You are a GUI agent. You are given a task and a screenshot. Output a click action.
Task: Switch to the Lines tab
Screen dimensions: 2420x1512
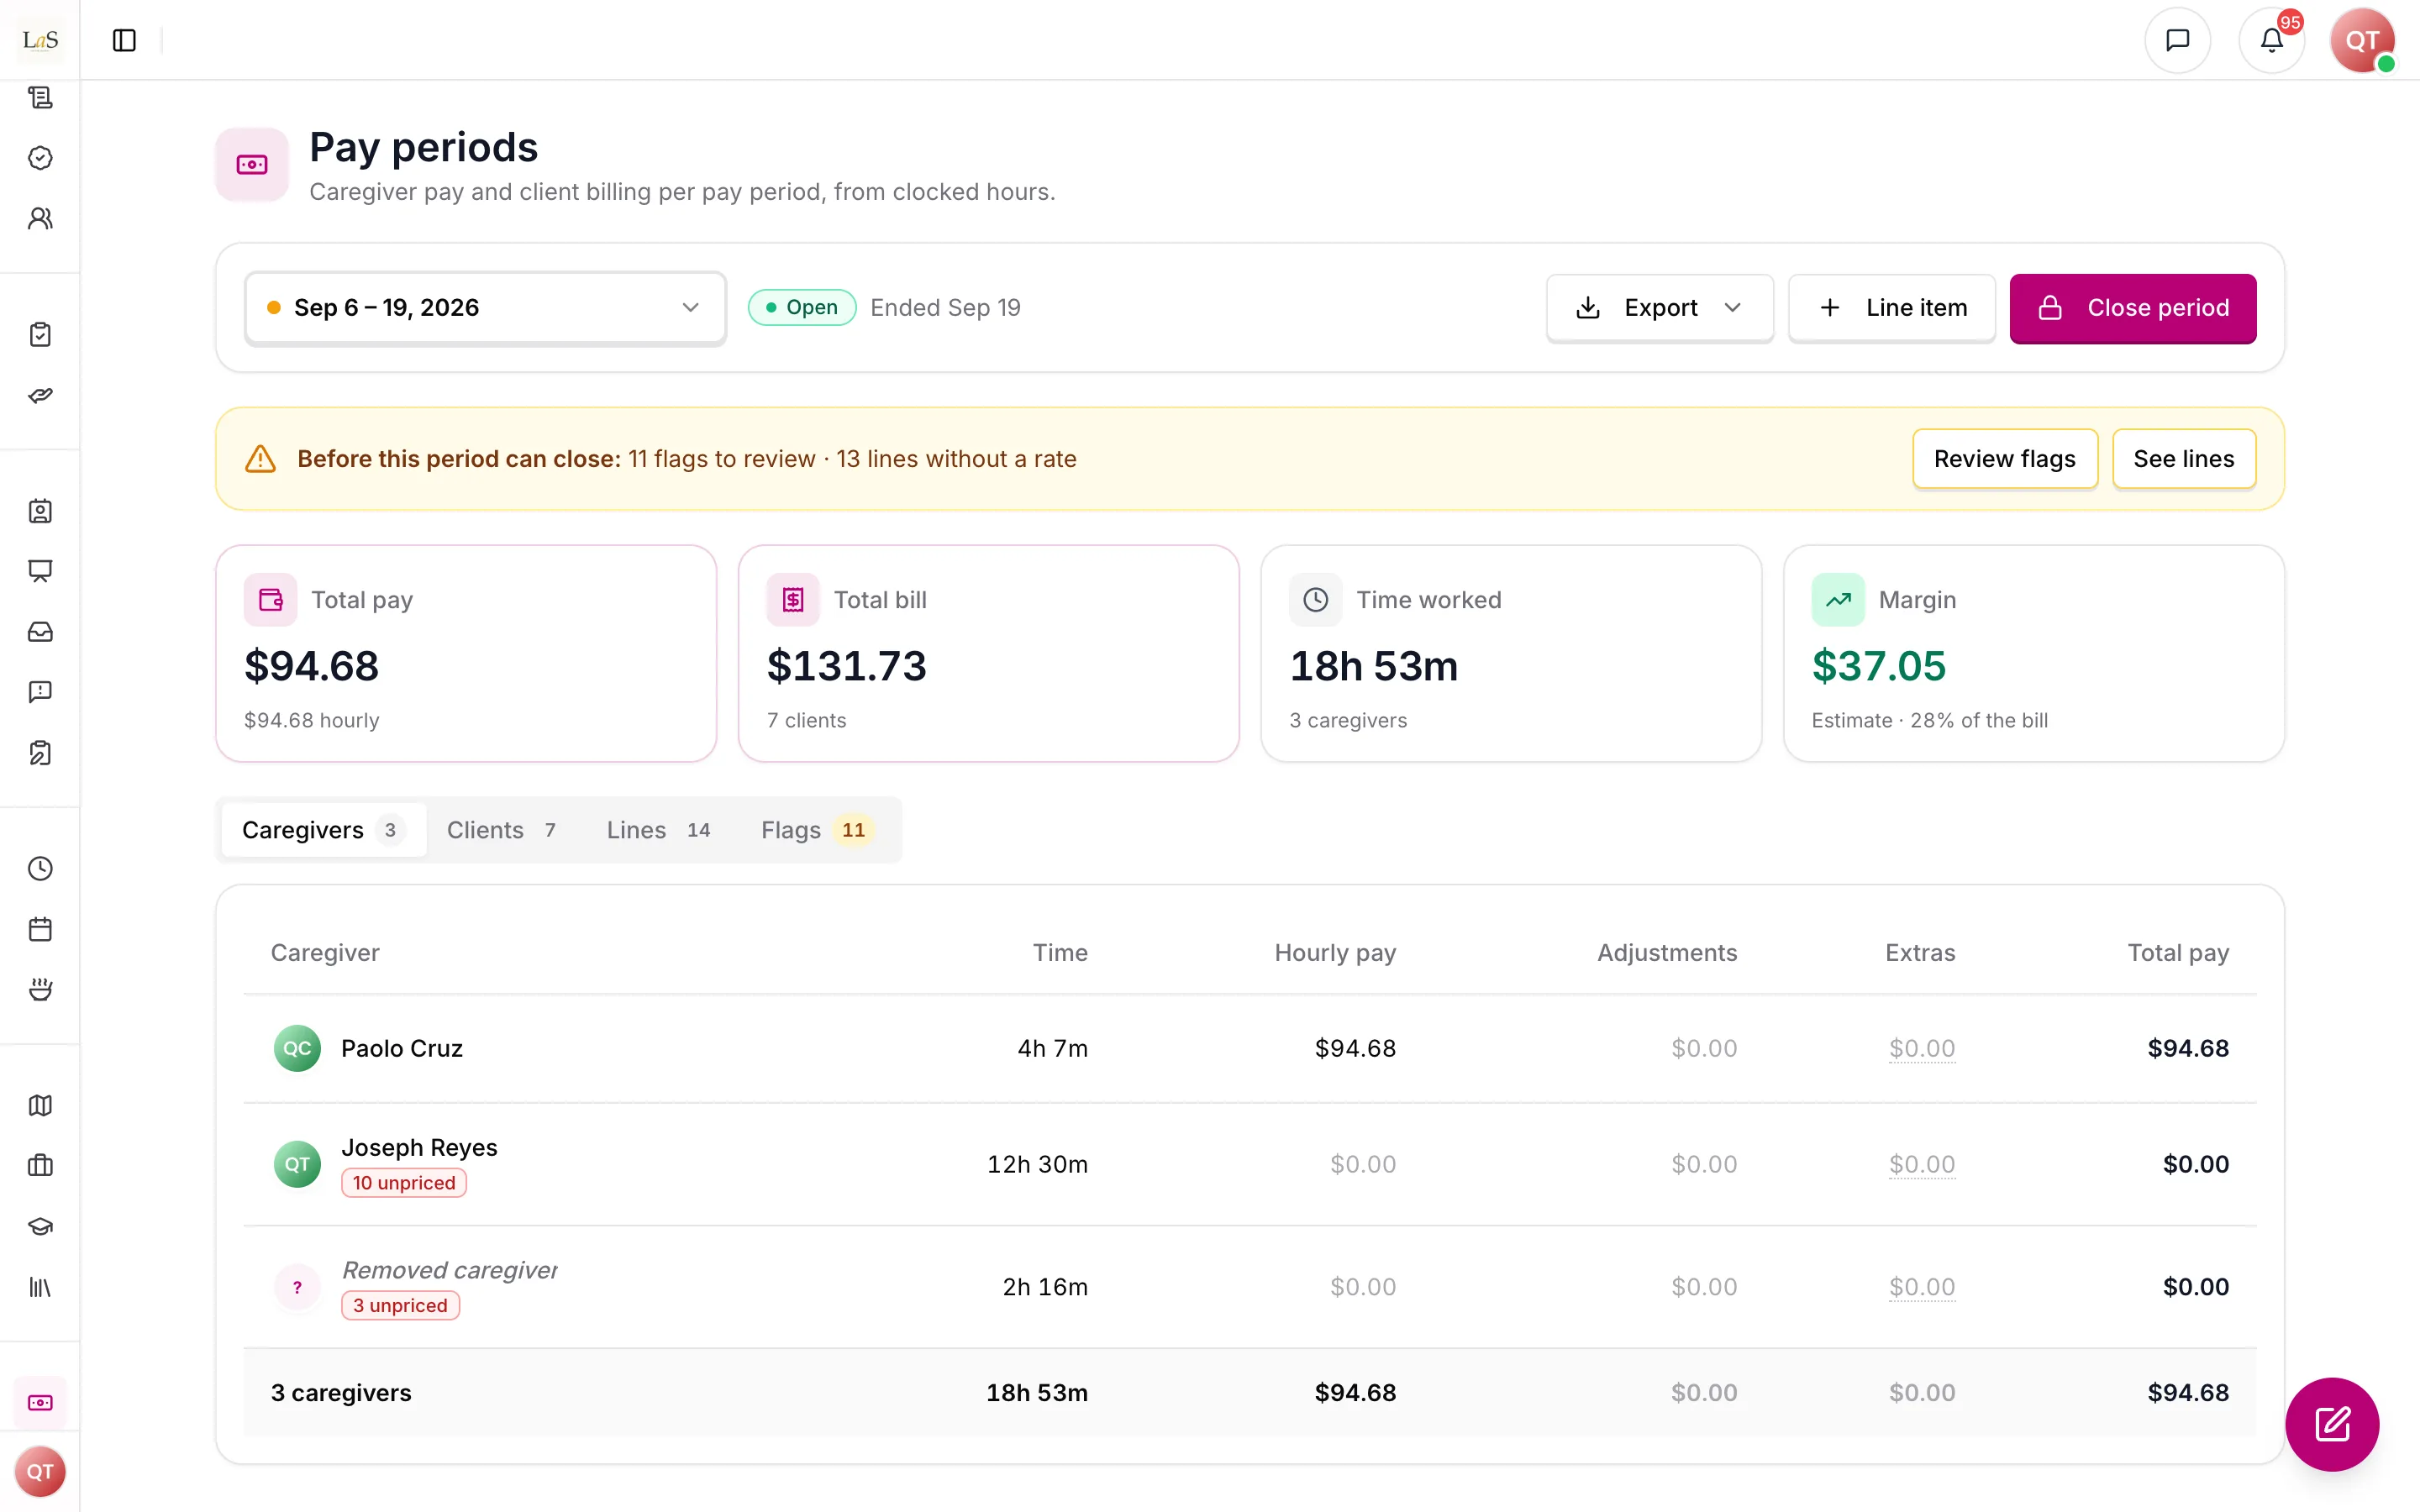pyautogui.click(x=659, y=830)
